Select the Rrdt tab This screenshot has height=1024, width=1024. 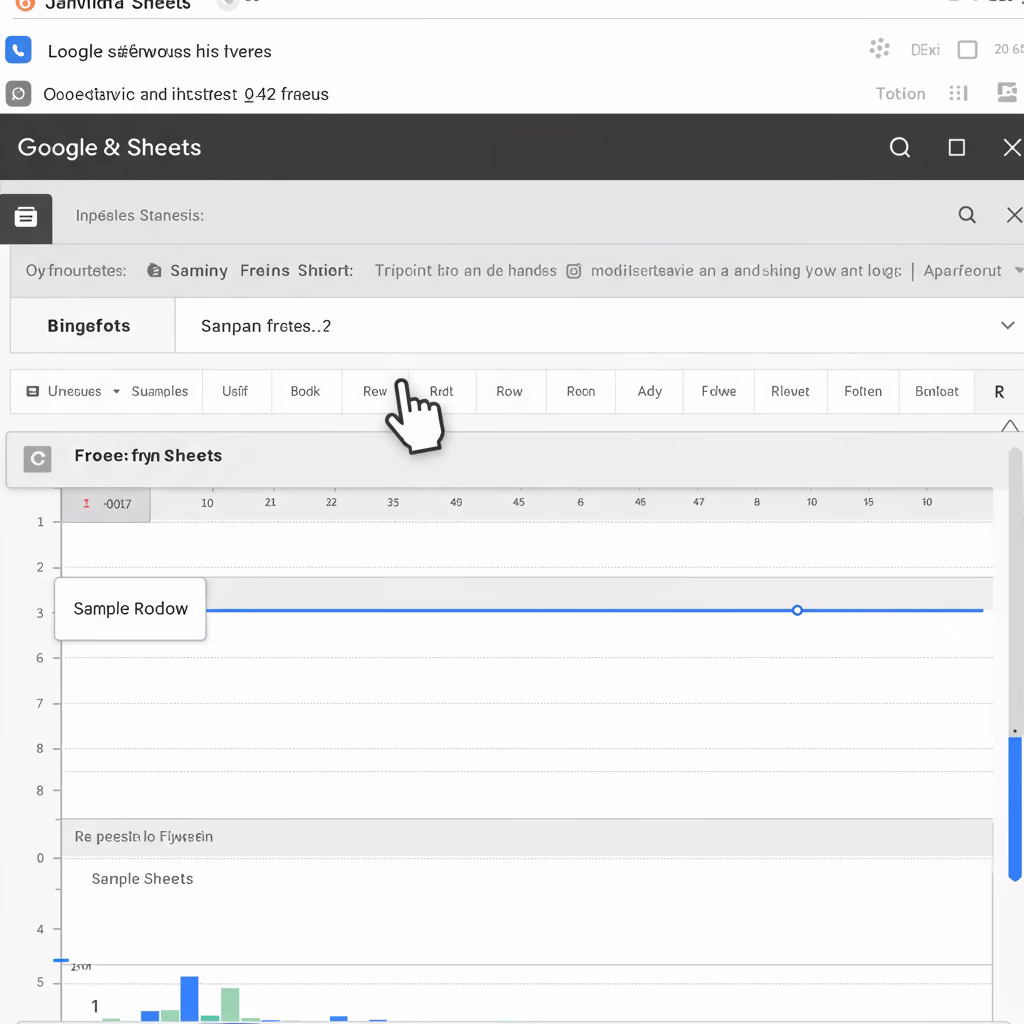(x=441, y=391)
